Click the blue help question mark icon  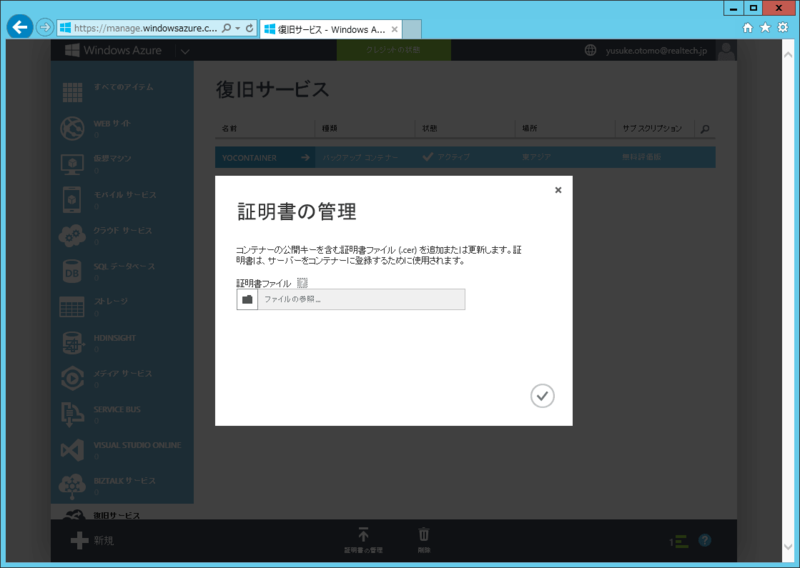click(705, 540)
